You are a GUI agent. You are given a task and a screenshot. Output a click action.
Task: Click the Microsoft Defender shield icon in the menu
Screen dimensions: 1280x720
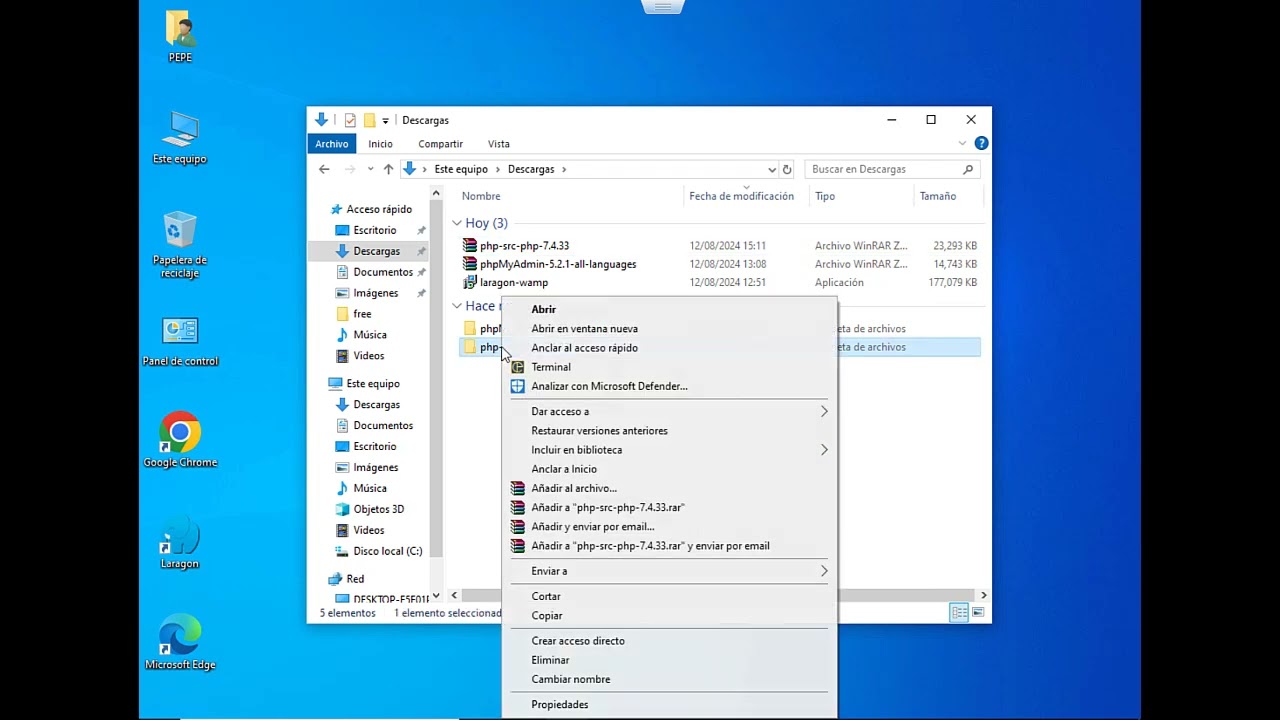click(x=517, y=386)
